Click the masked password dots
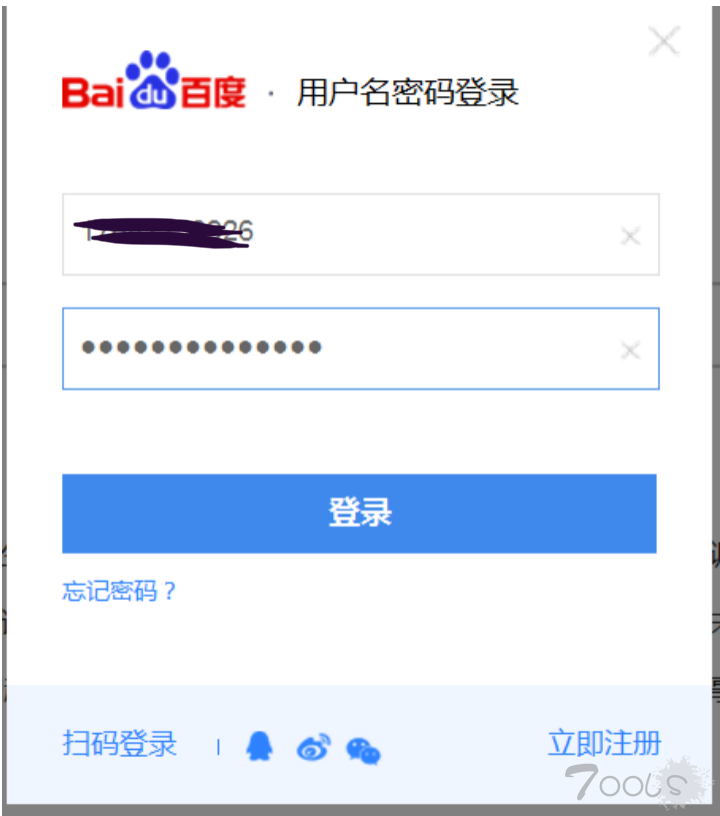The height and width of the screenshot is (816, 720). [x=202, y=347]
